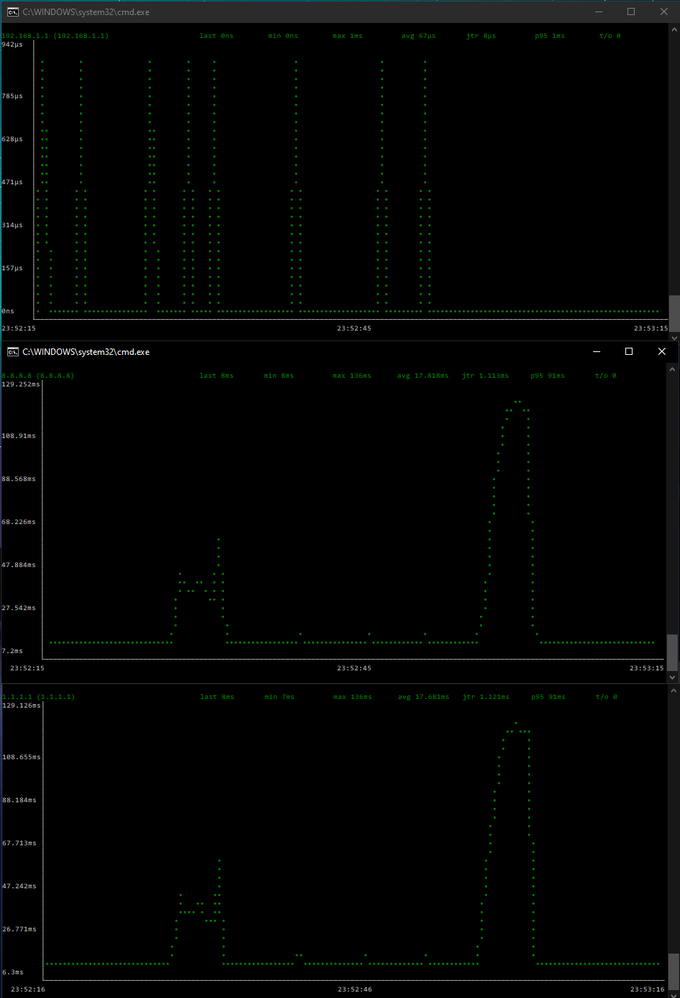Minimize the second cmd.exe window
Screen dimensions: 680x998
click(597, 351)
